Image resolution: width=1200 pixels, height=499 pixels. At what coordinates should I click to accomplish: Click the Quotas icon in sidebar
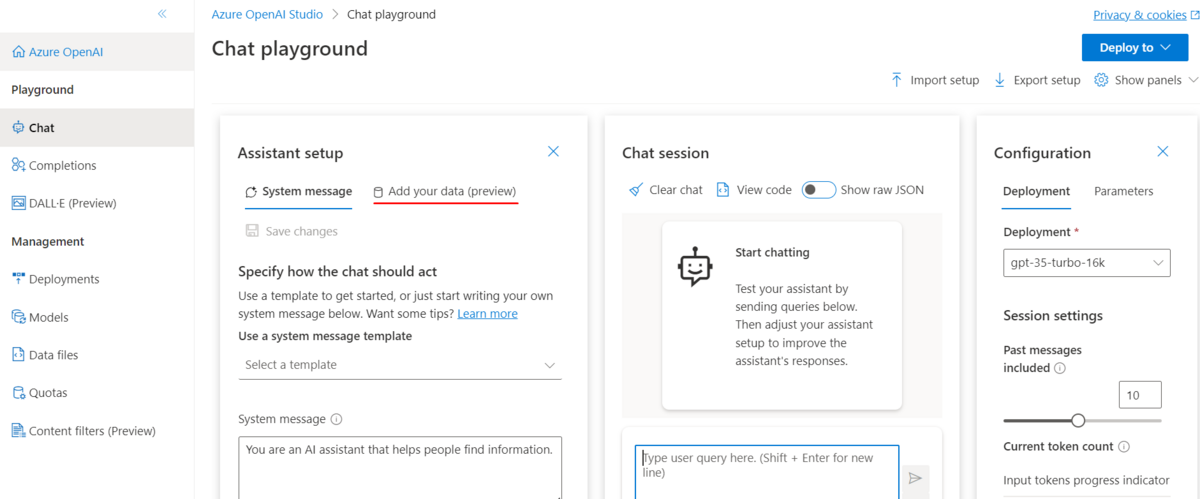[x=18, y=393]
